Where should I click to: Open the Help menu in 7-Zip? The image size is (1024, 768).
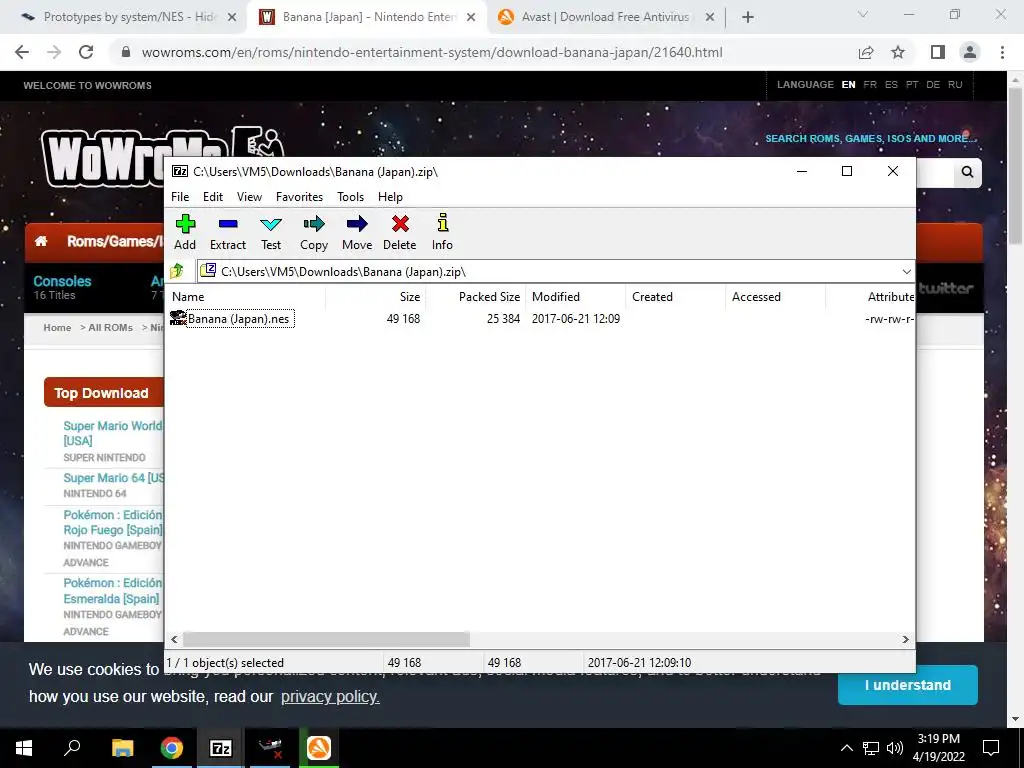390,197
